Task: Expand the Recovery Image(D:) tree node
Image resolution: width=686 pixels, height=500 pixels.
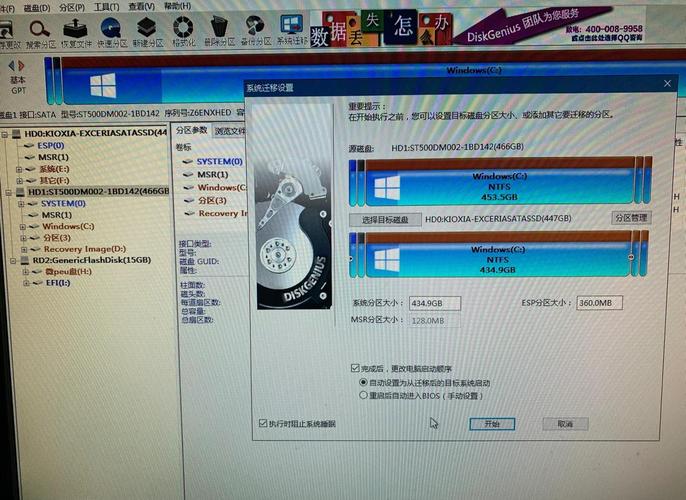Action: pos(24,250)
